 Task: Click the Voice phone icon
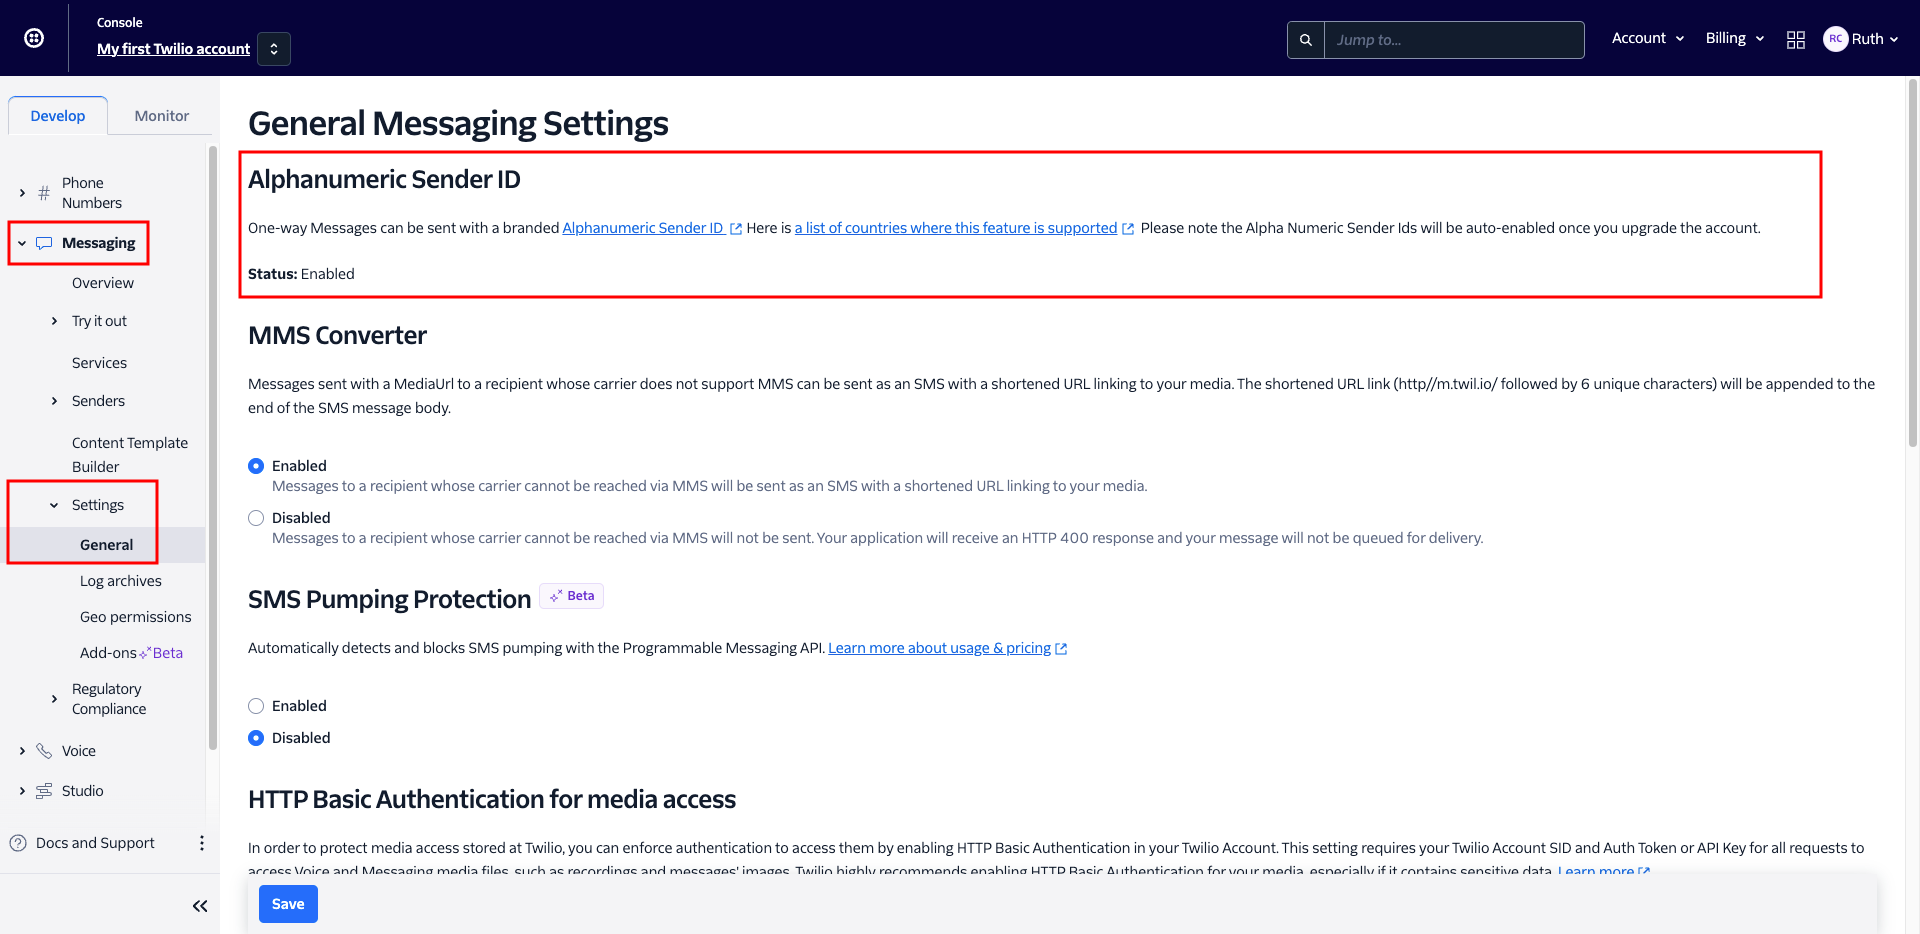tap(44, 751)
